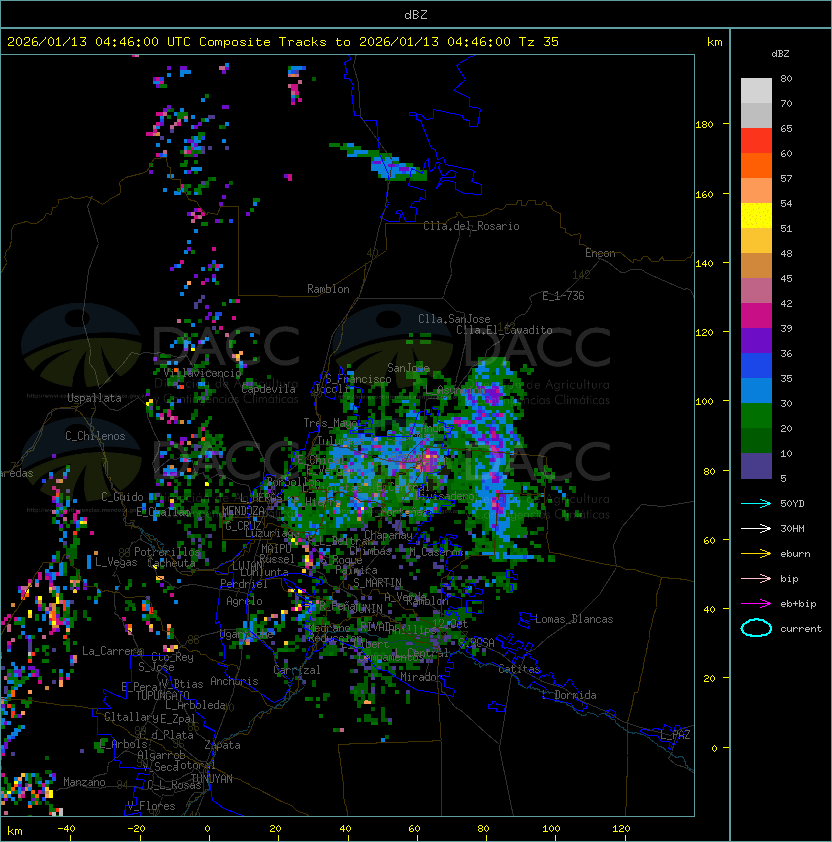Click the 'Uspallata' place label on map

pyautogui.click(x=94, y=398)
